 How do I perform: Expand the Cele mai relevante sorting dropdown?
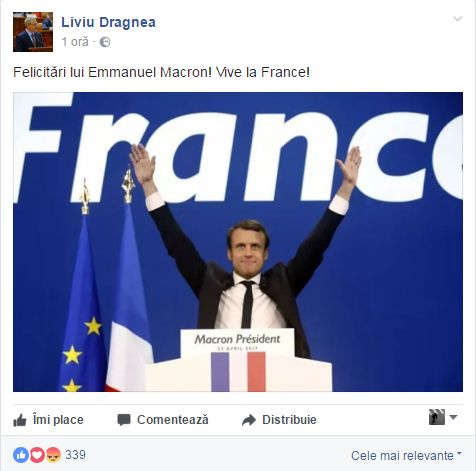406,455
